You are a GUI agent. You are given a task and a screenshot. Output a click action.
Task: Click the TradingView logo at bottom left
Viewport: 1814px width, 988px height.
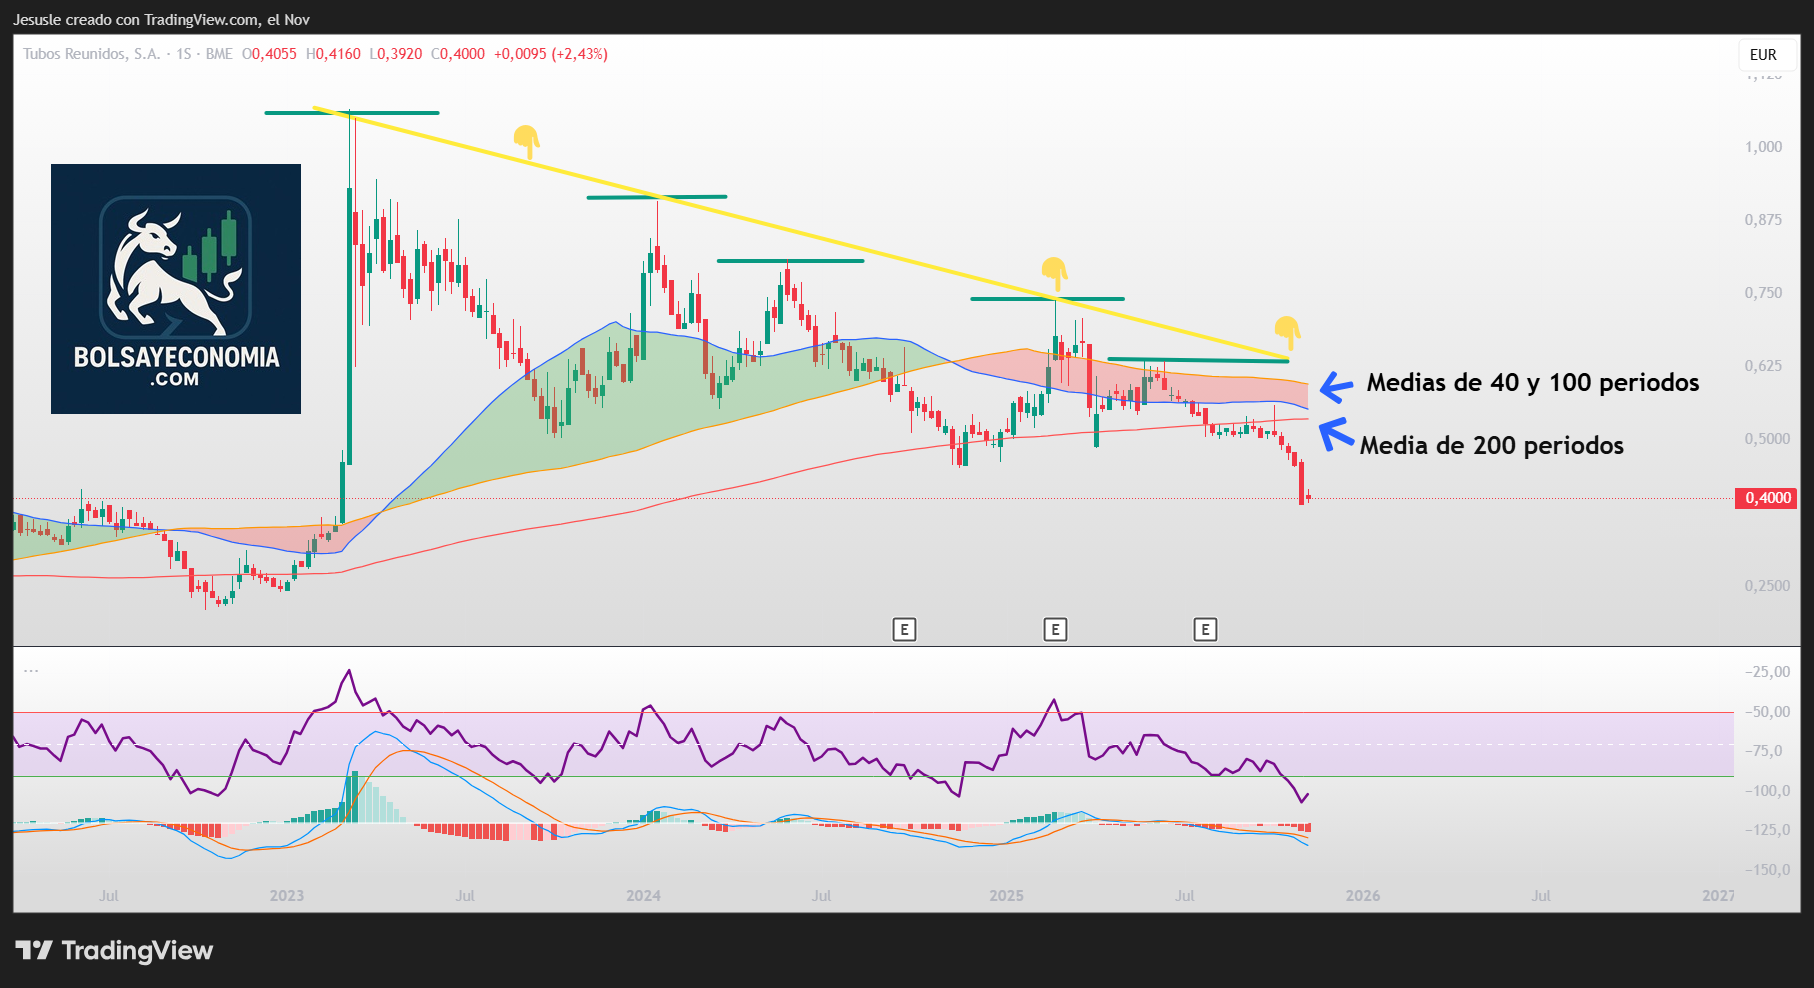[114, 950]
